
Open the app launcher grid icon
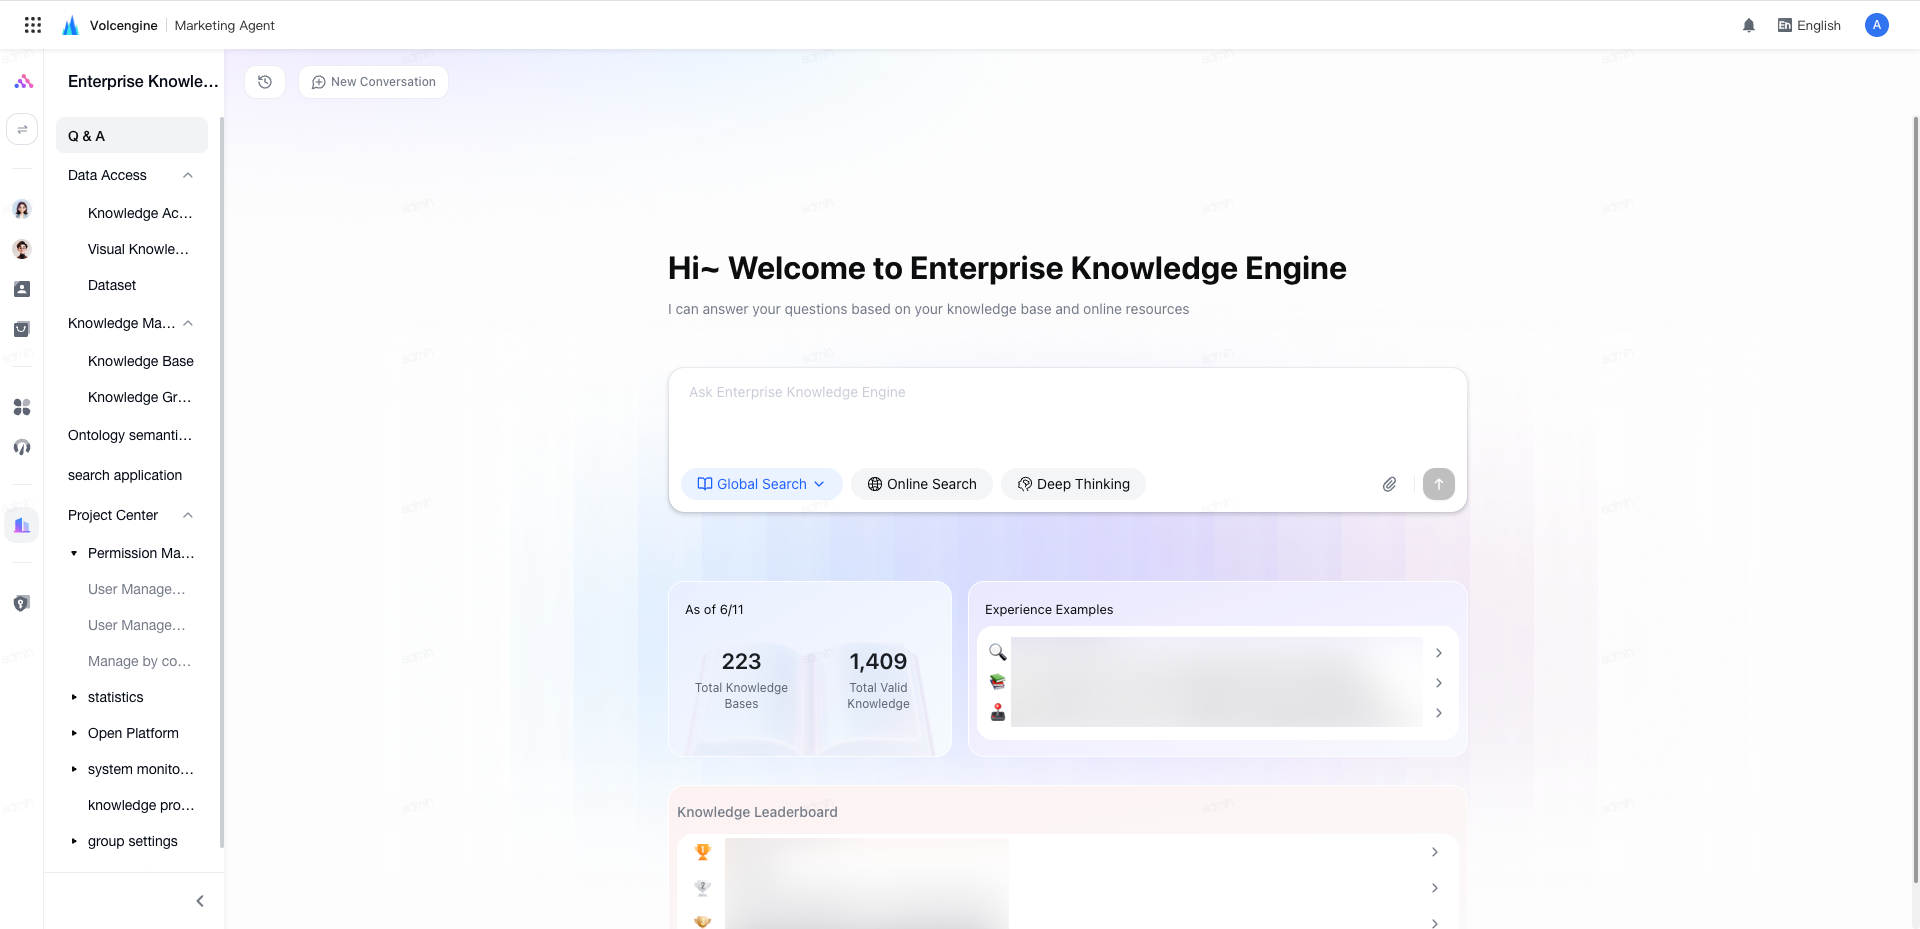coord(33,25)
